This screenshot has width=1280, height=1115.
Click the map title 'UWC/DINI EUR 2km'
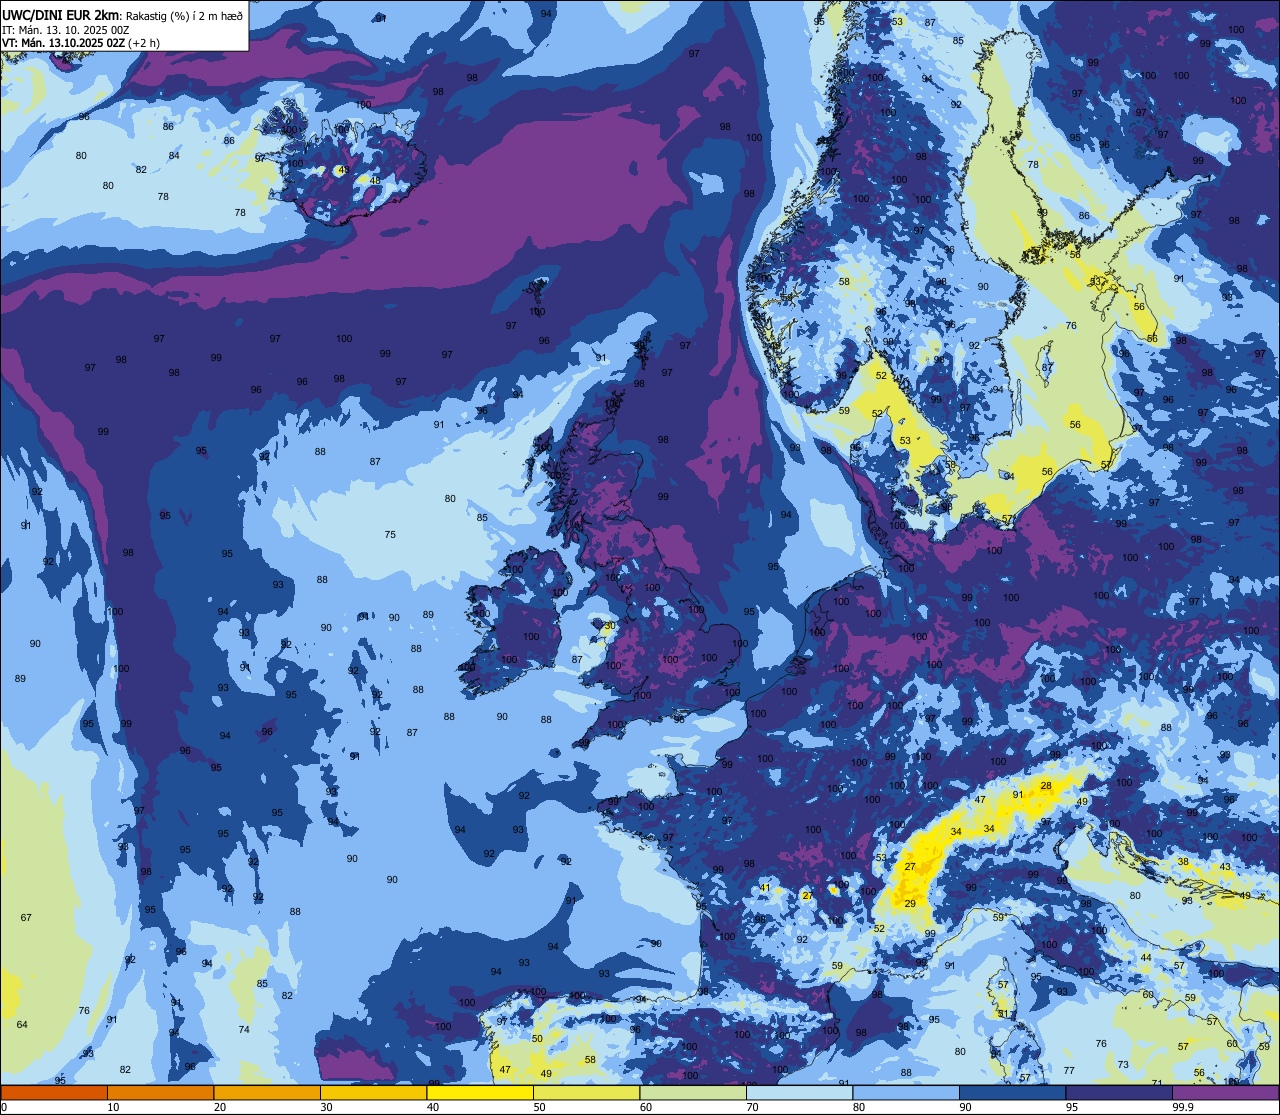61,14
